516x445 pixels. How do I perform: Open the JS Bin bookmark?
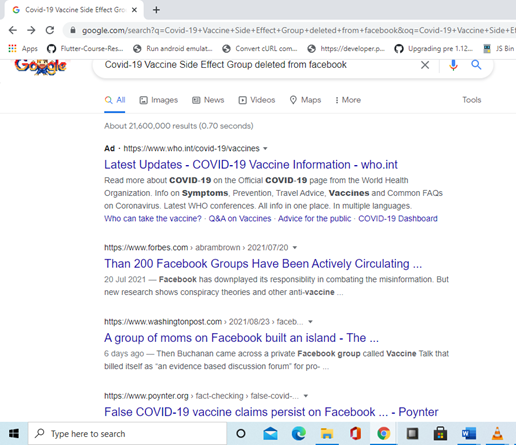499,49
